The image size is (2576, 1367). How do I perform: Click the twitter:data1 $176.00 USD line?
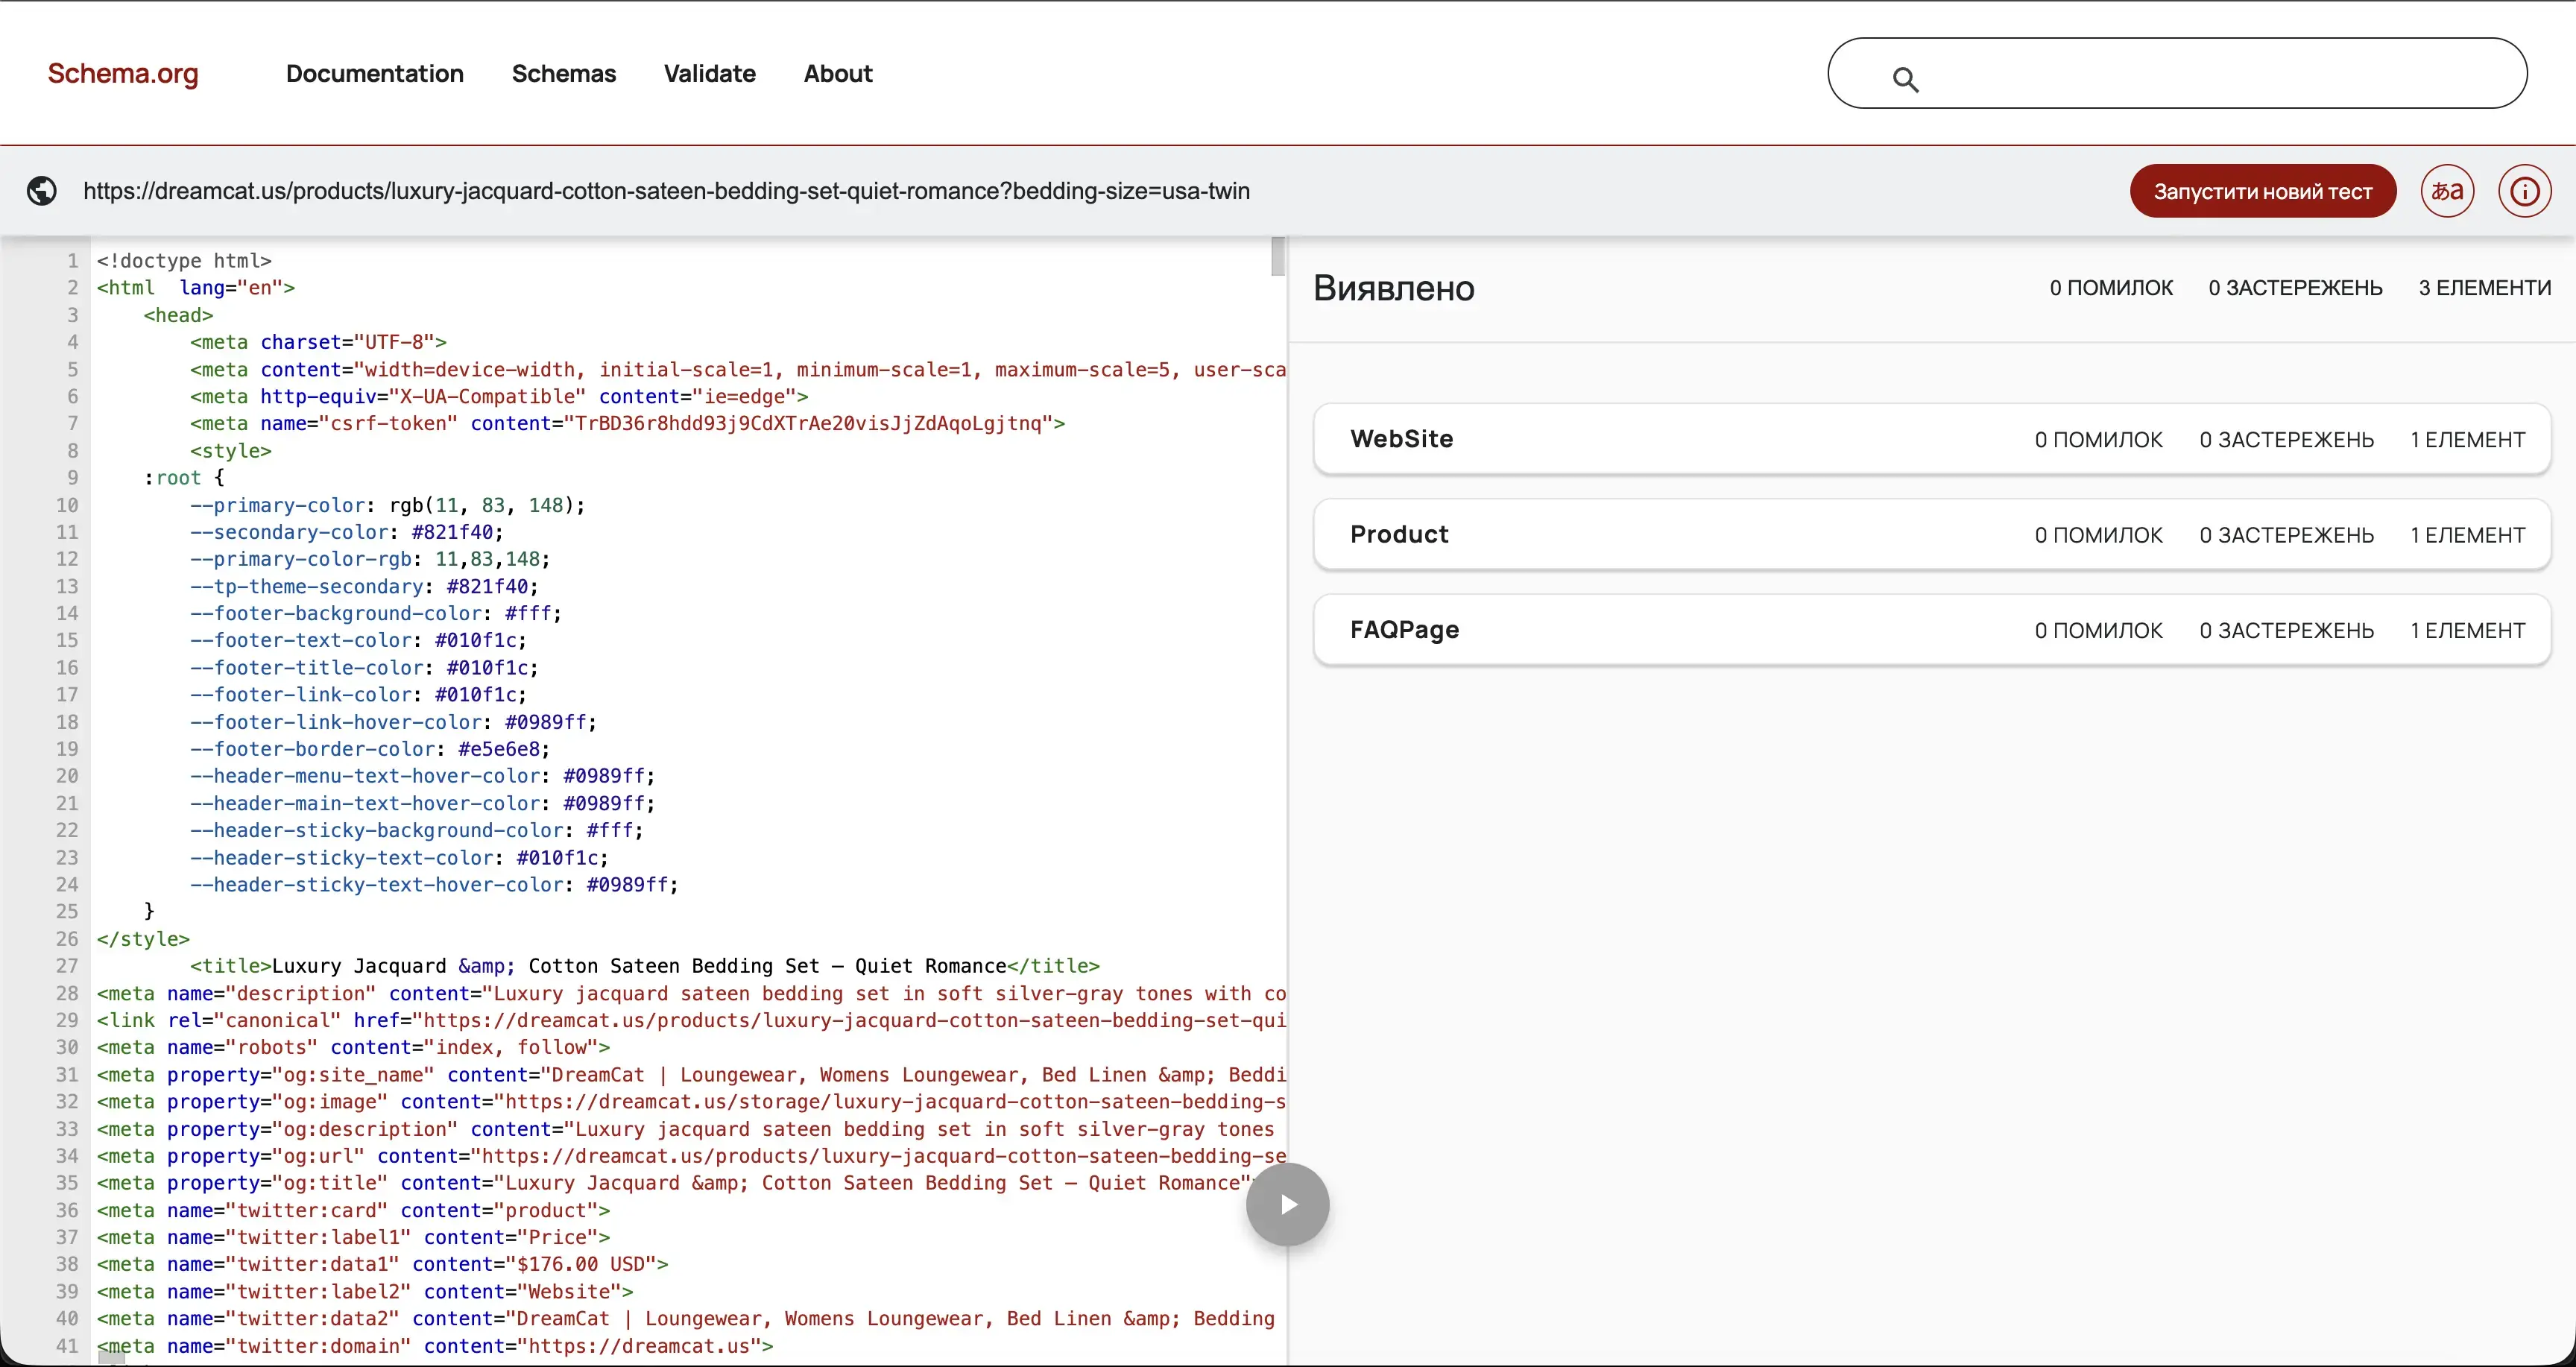tap(382, 1264)
